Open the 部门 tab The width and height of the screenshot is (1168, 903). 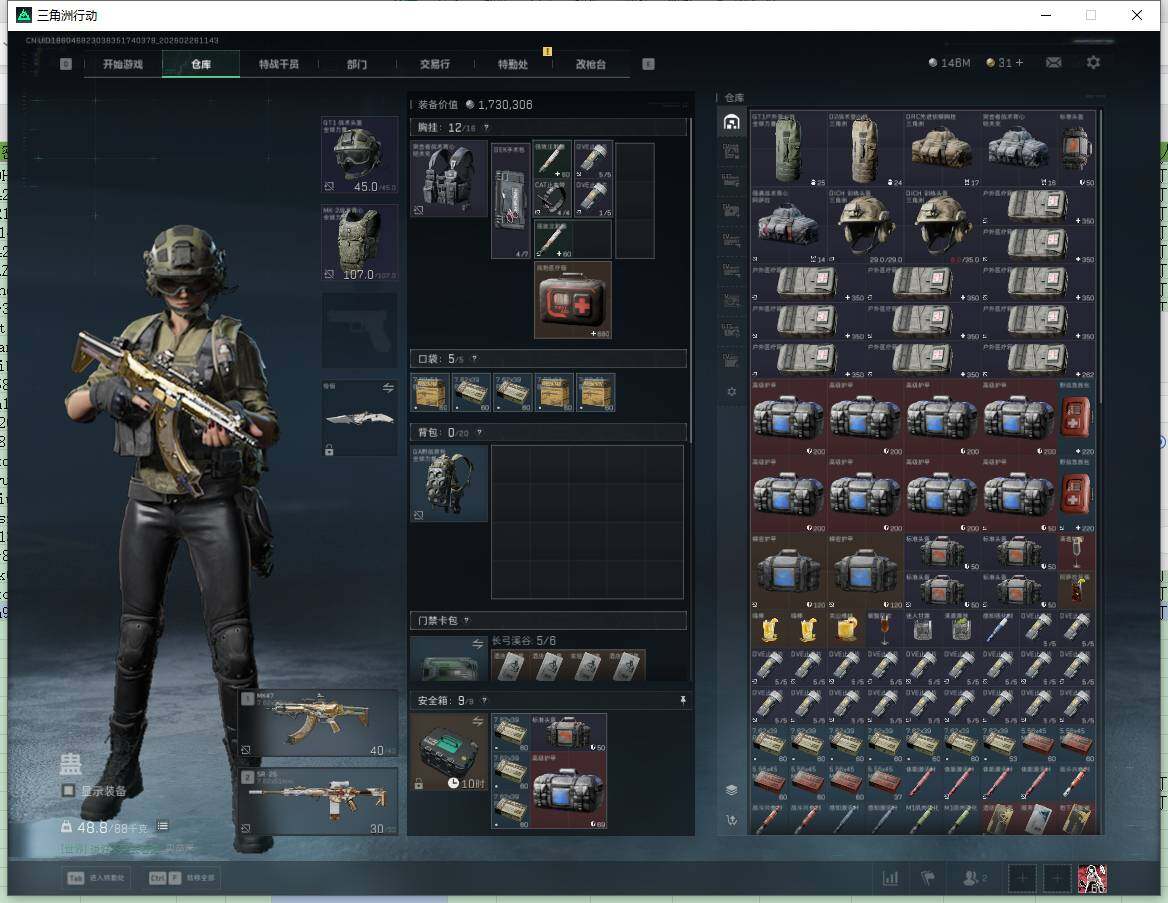357,64
